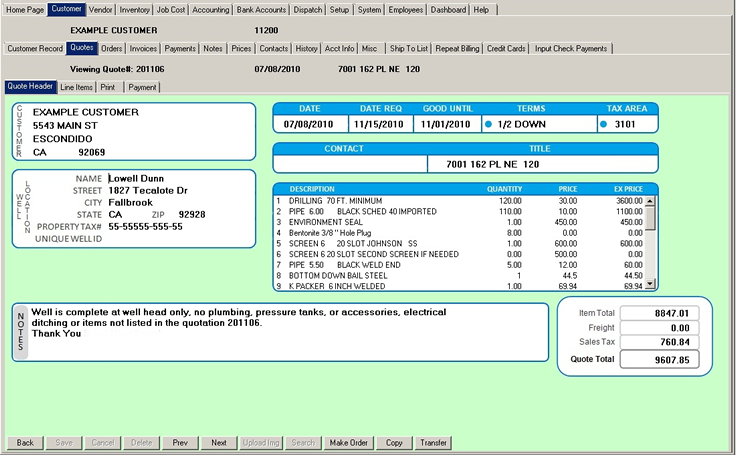
Task: Click the Freight amount field
Action: tap(659, 328)
